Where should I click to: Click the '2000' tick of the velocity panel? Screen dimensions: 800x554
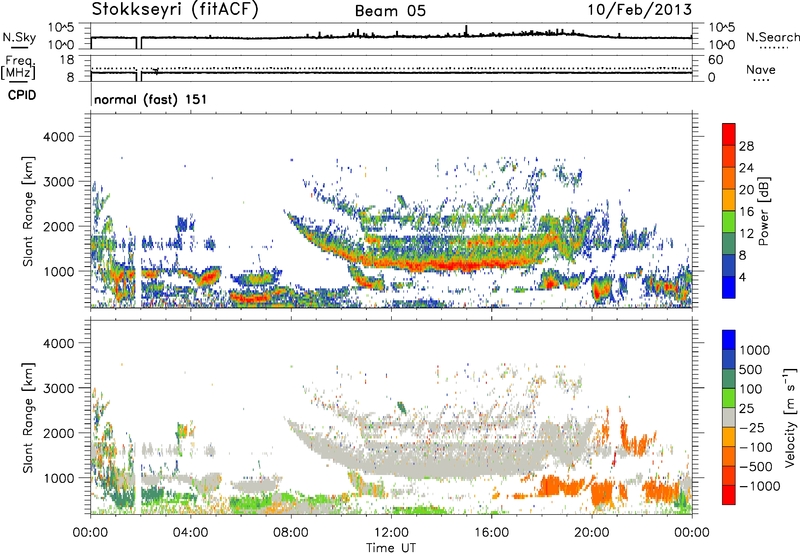tap(58, 433)
